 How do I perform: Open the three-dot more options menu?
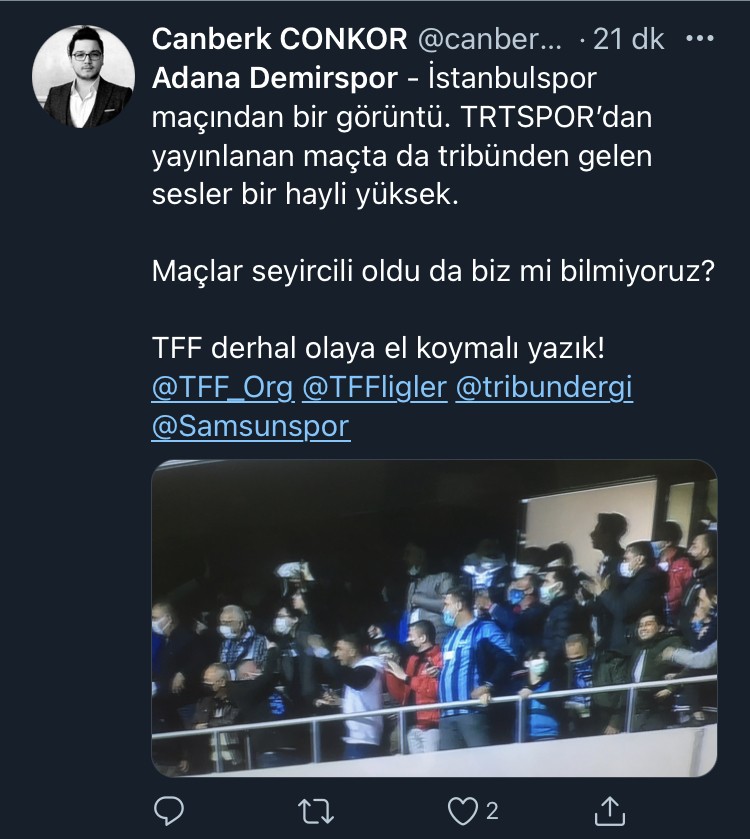(700, 39)
